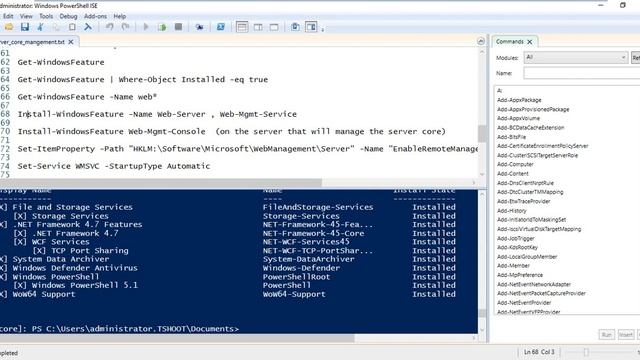Open the Edit menu
Viewport: 640px width, 360px height.
[x=8, y=16]
